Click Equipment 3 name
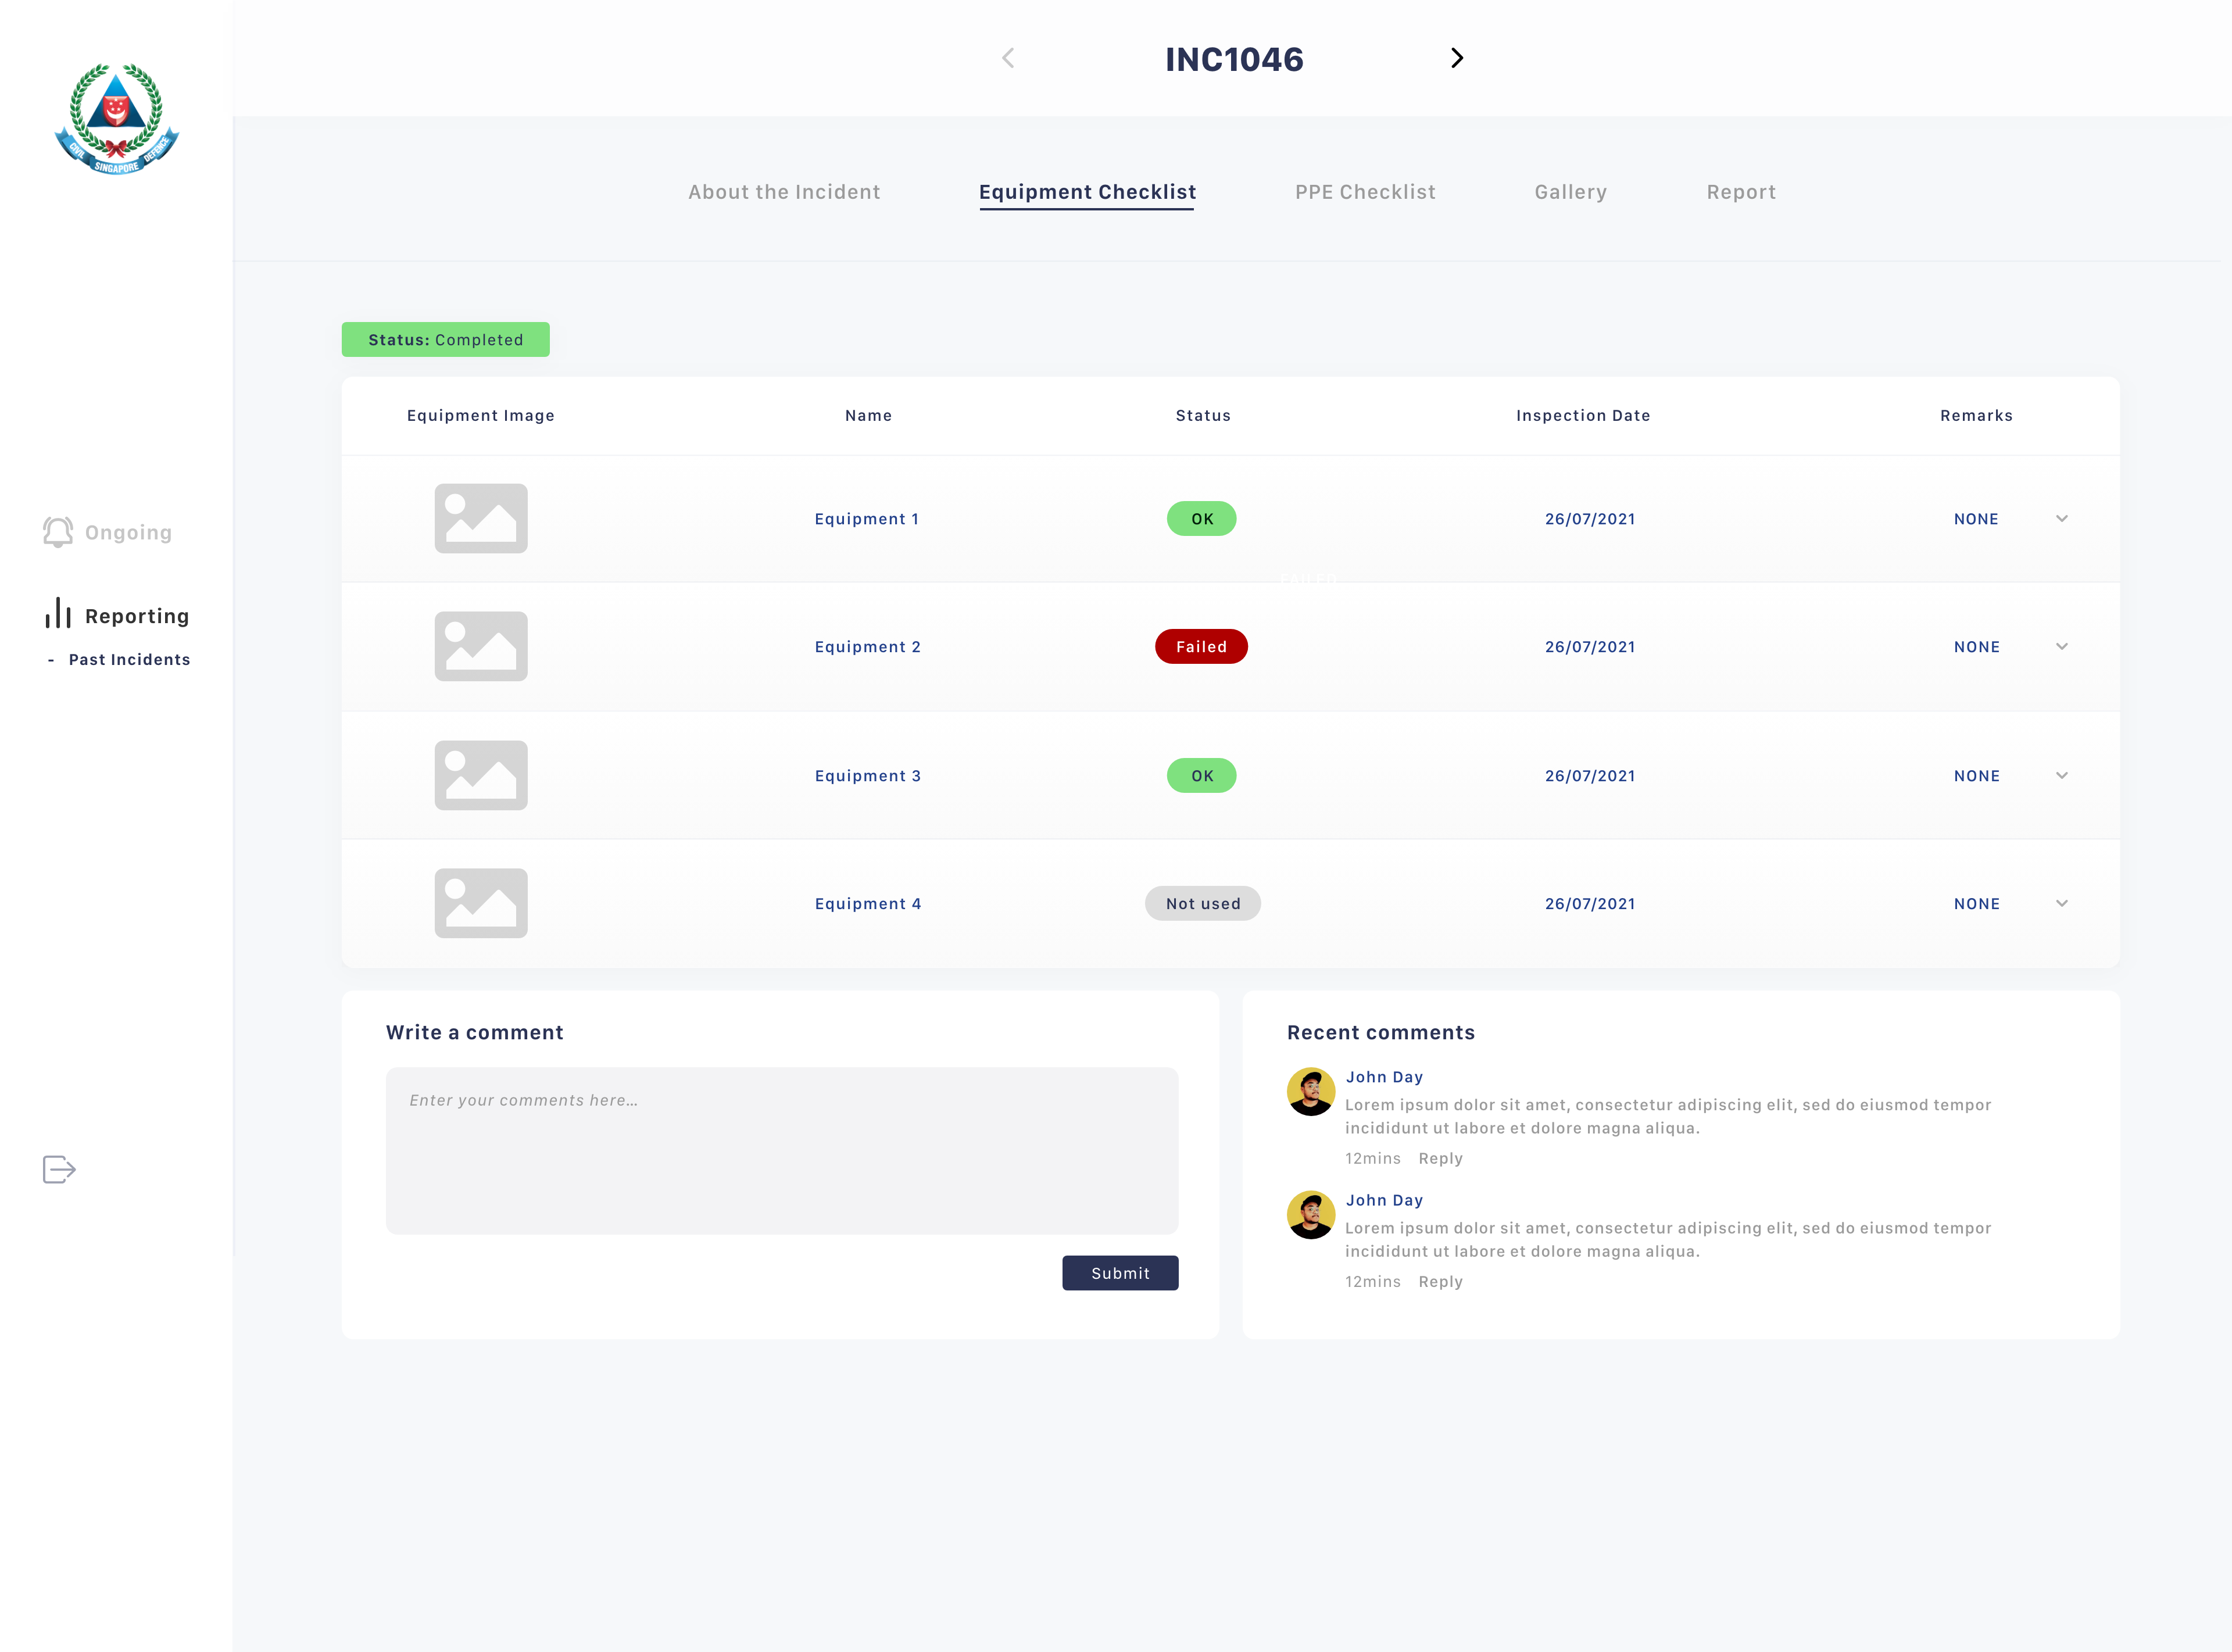The width and height of the screenshot is (2232, 1652). (867, 776)
